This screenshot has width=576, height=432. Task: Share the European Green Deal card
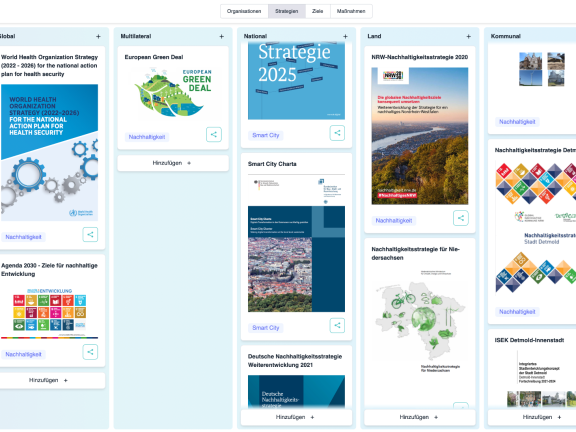pos(214,134)
